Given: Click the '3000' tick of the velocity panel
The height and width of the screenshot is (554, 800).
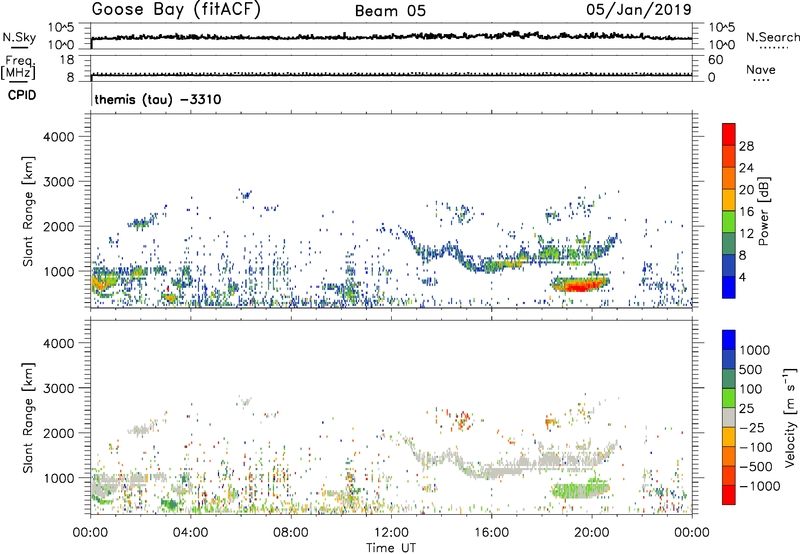Looking at the screenshot, I should click(59, 388).
